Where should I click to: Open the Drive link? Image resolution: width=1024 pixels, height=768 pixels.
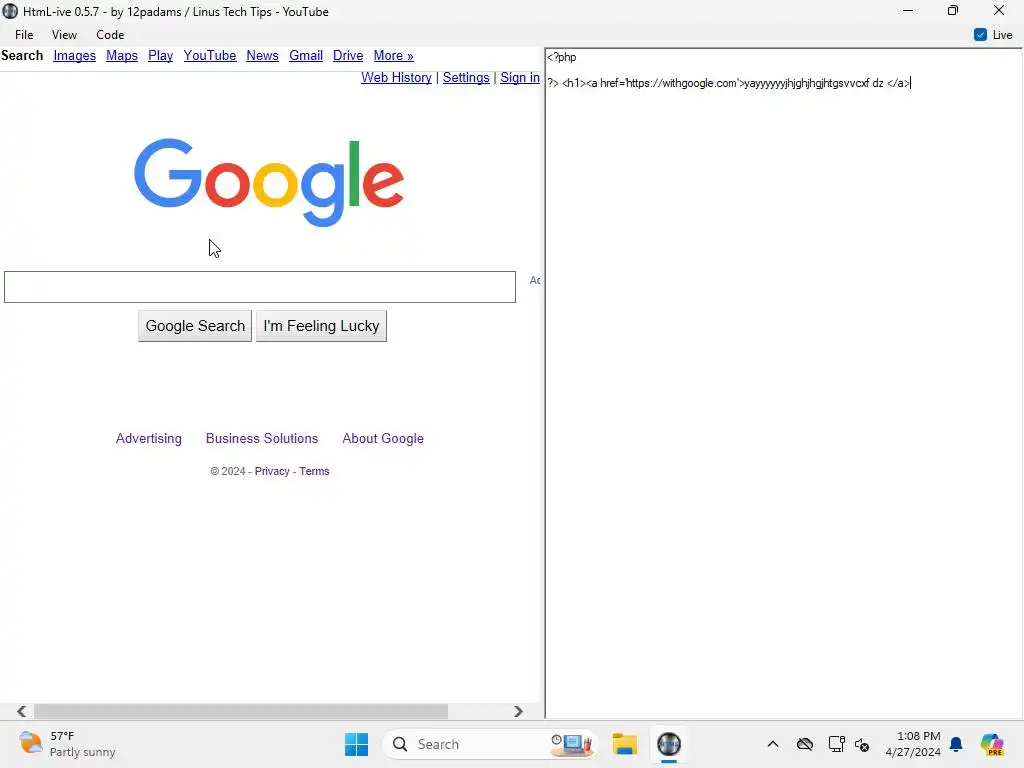click(x=348, y=56)
